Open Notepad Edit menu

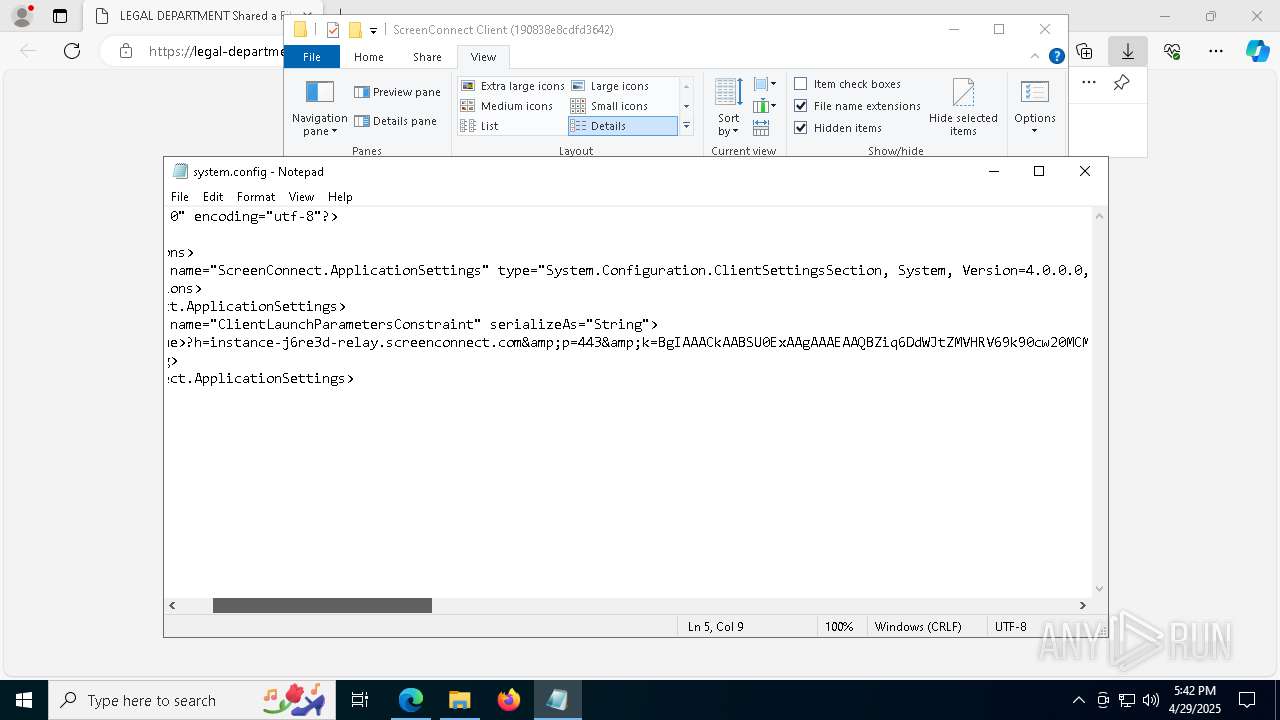tap(213, 197)
